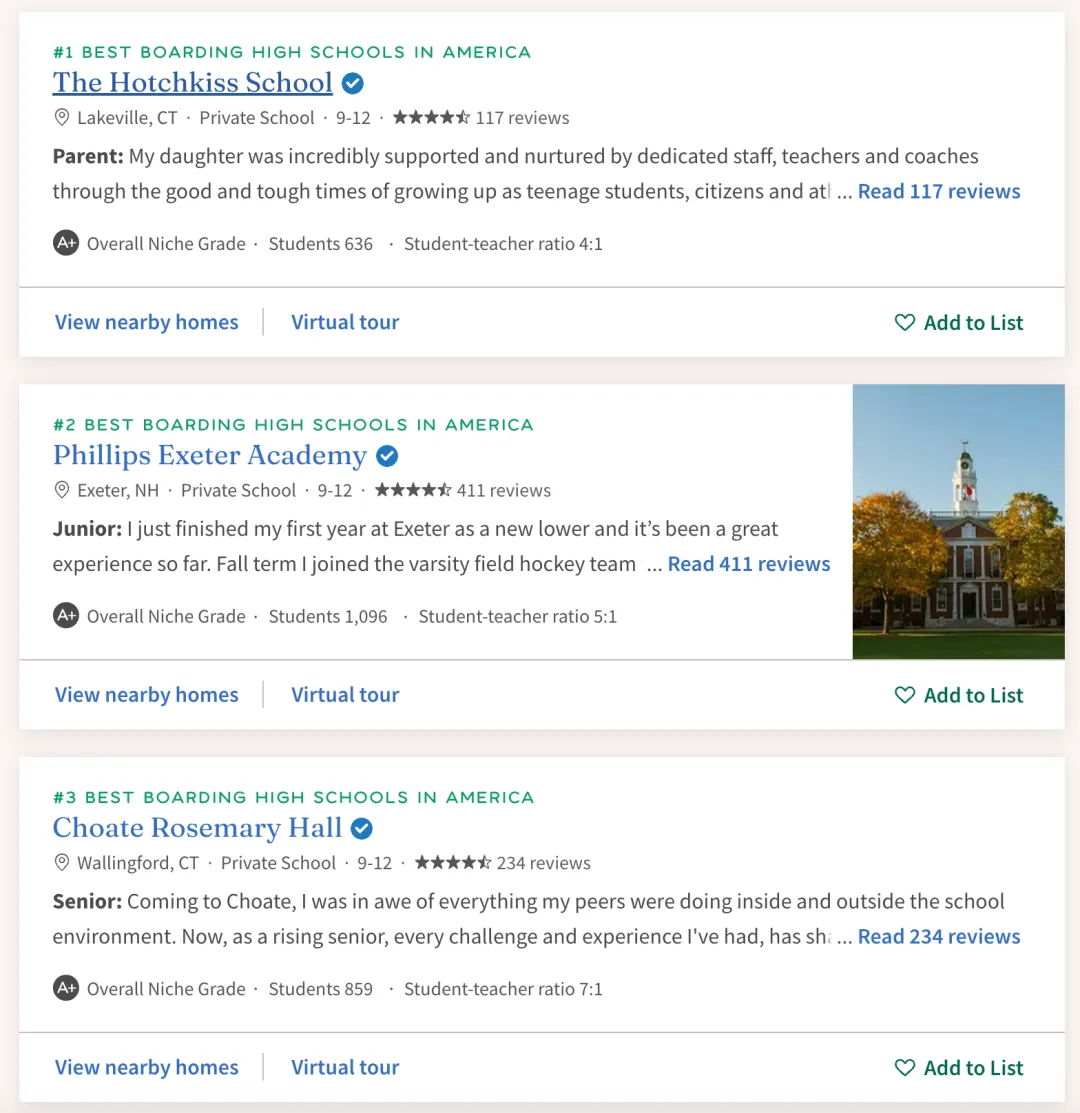1080x1113 pixels.
Task: Open Virtual tour for Phillips Exeter Academy
Action: 345,695
